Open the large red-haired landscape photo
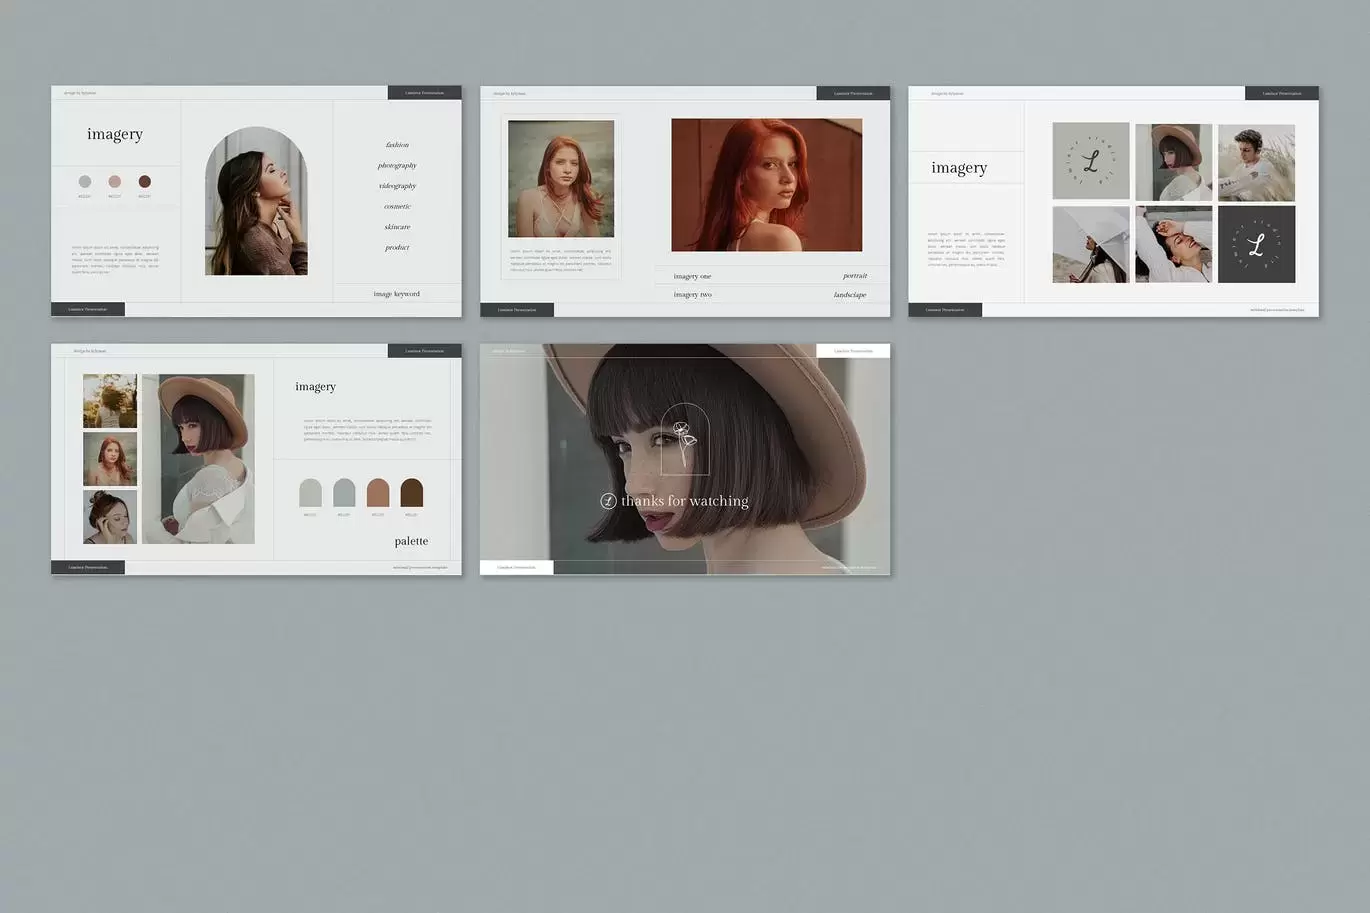Viewport: 1370px width, 913px height. 766,185
